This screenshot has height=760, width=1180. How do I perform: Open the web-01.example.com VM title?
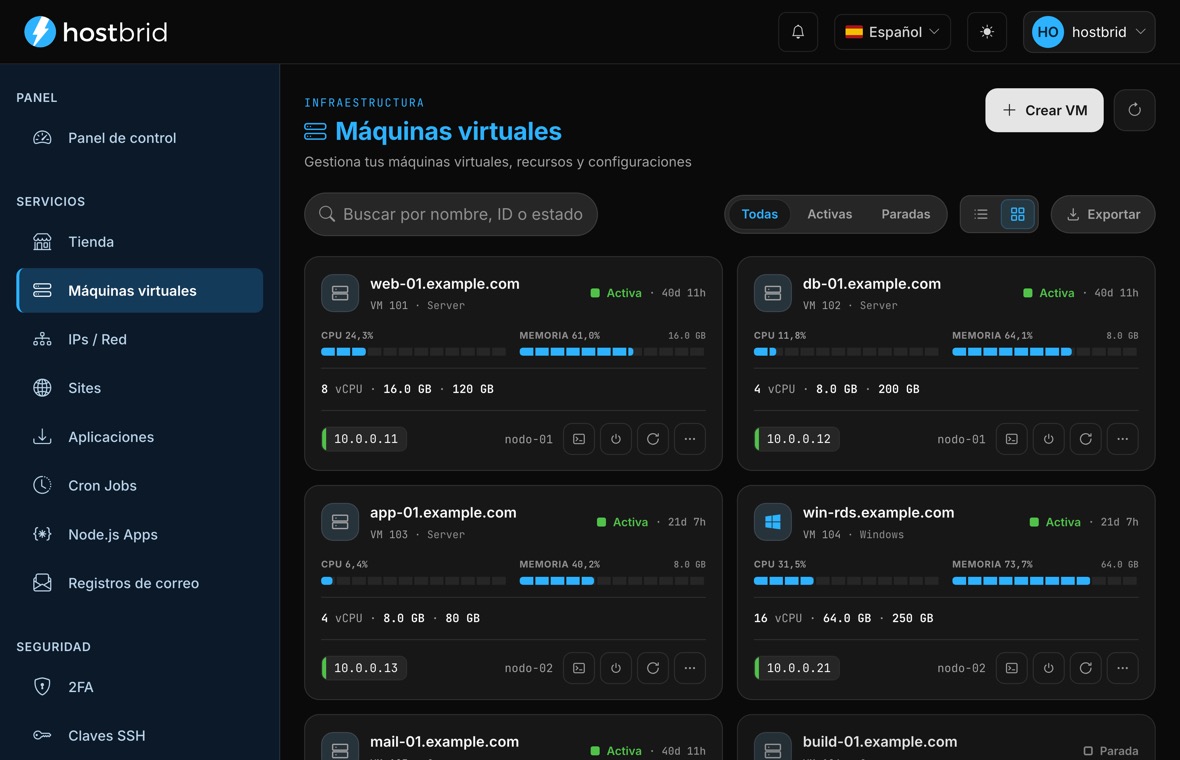(x=445, y=284)
